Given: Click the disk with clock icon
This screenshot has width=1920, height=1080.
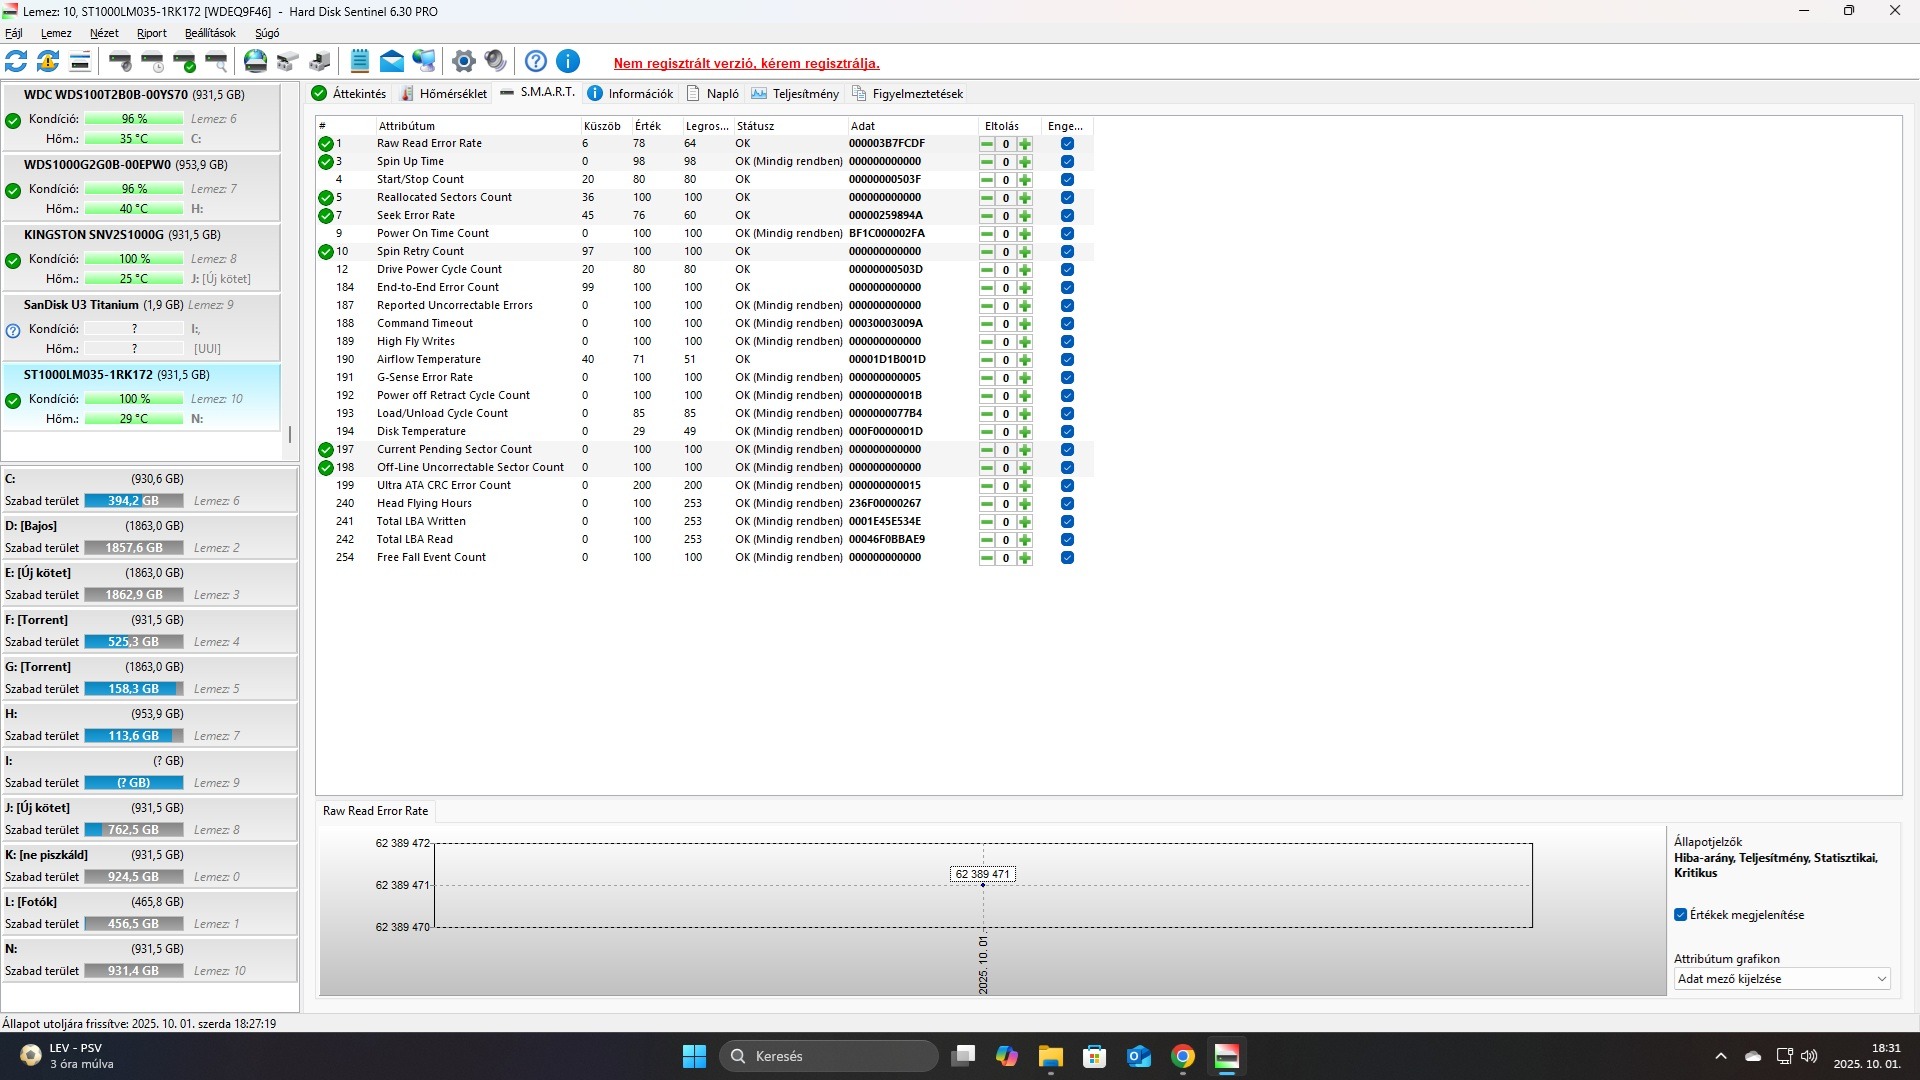Looking at the screenshot, I should pyautogui.click(x=152, y=62).
